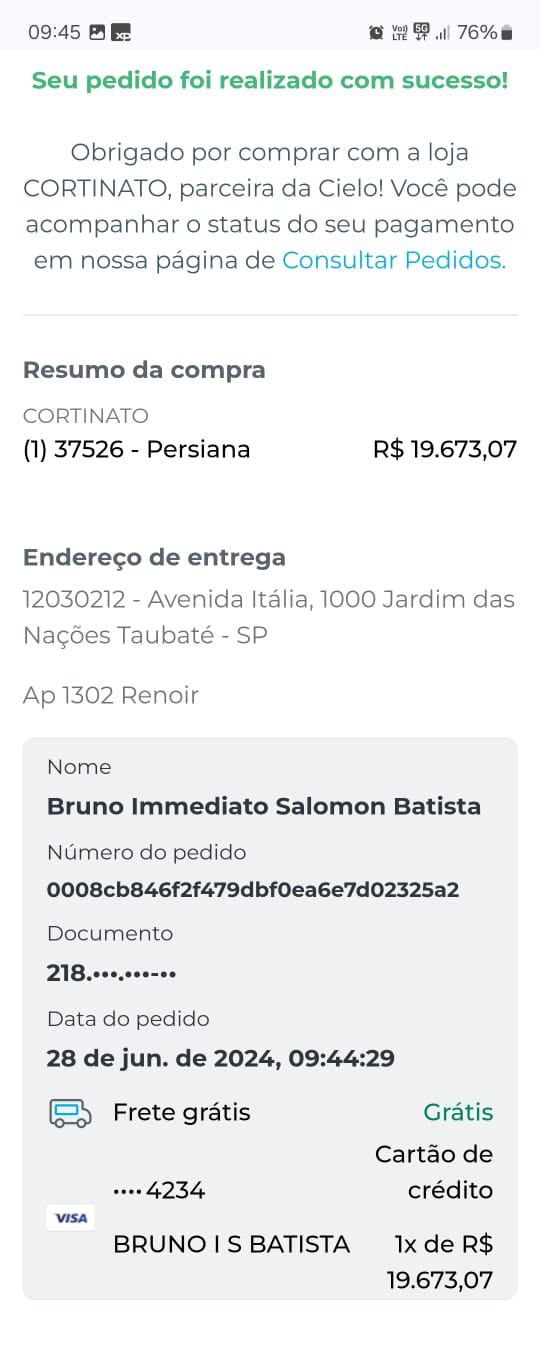Tap the 5G network status icon
The width and height of the screenshot is (540, 1372).
421,32
